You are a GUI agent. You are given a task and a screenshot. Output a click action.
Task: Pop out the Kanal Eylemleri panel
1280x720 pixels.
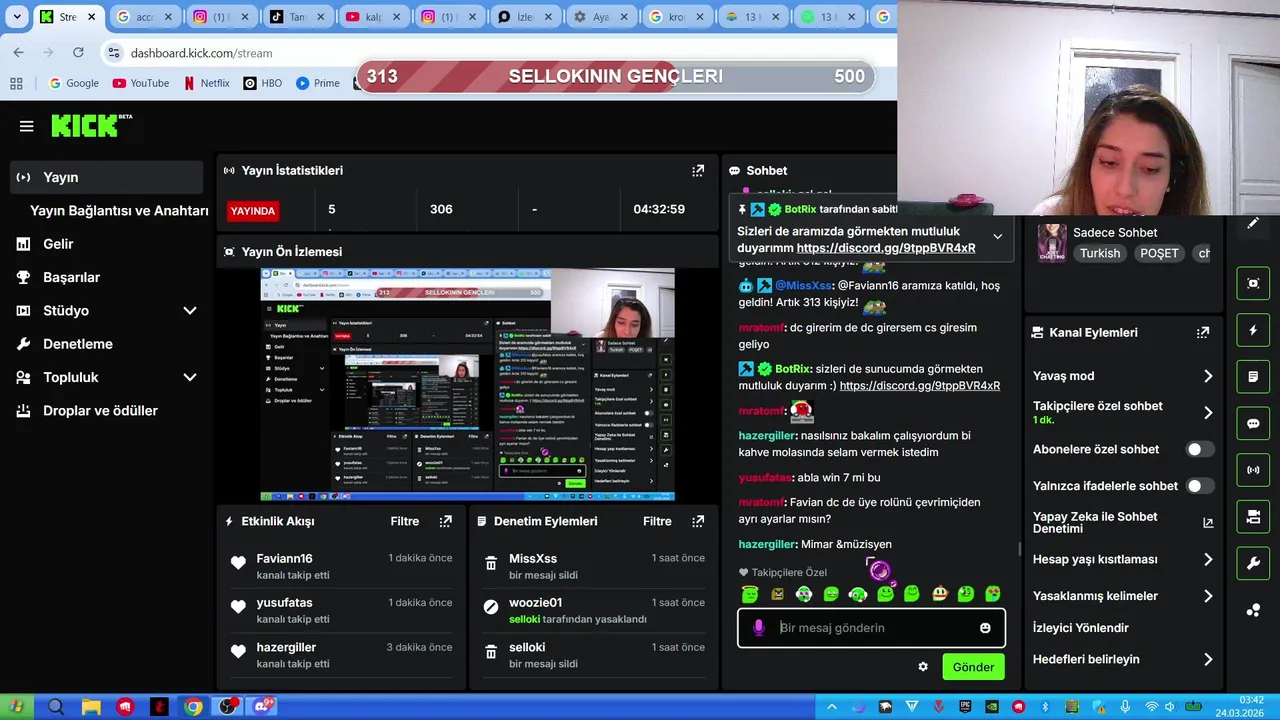coord(1203,332)
